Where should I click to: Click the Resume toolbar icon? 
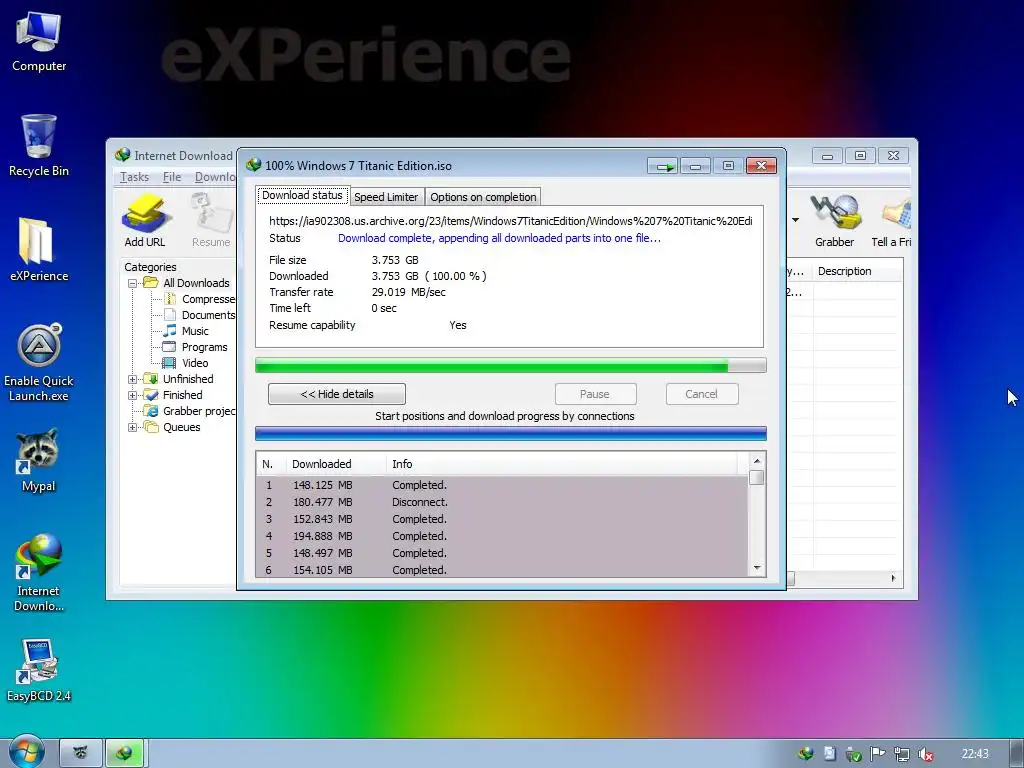pos(211,221)
